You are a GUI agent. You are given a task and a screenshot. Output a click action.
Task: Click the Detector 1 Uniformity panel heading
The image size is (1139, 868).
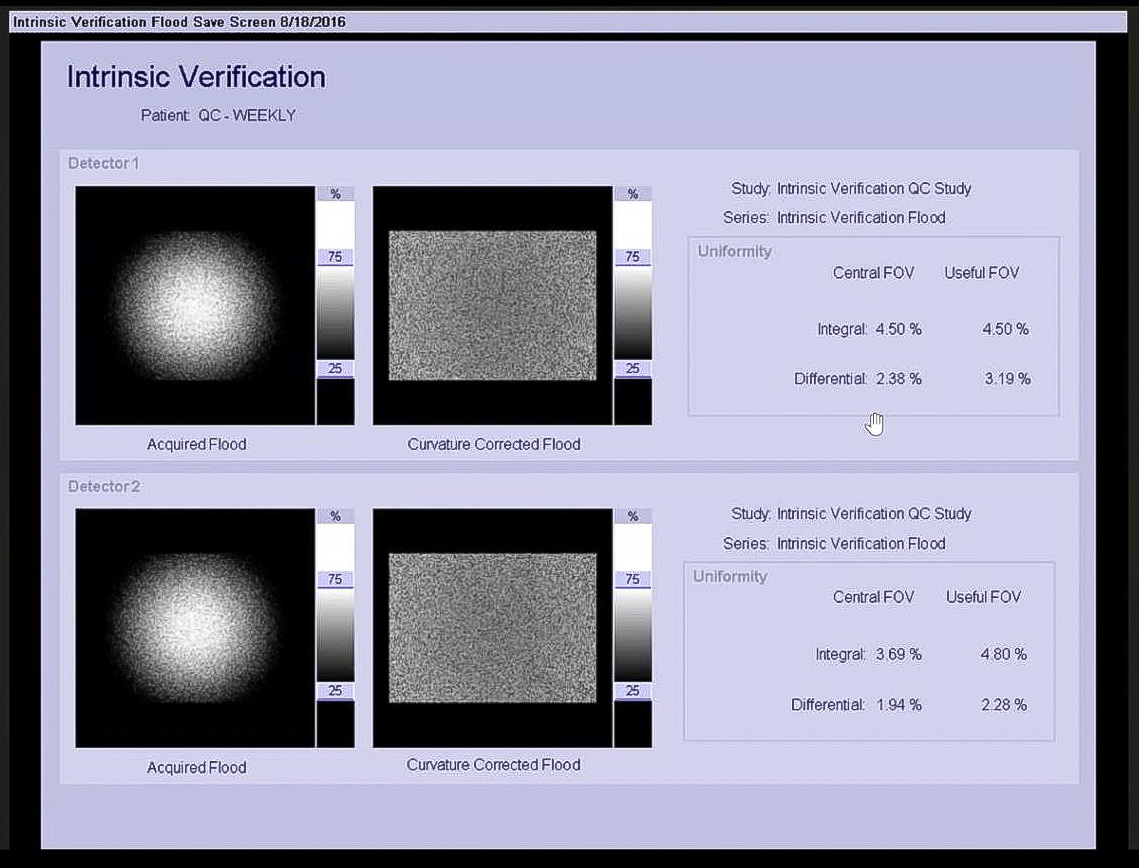[x=735, y=252]
